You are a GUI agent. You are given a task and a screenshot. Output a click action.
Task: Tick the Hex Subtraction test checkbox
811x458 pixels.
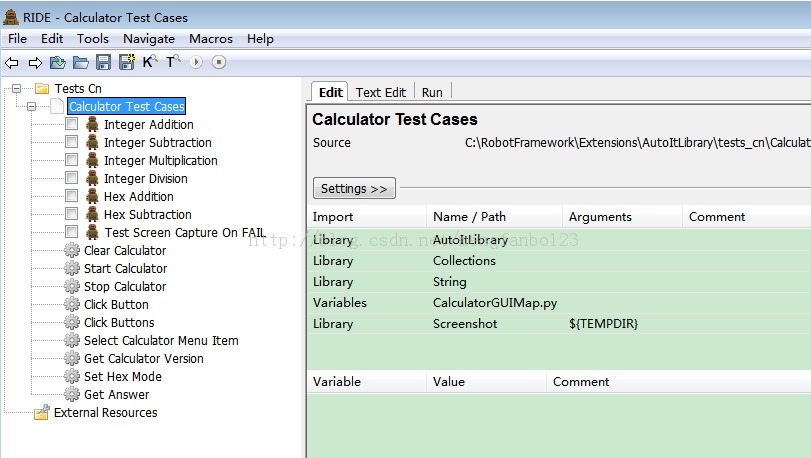point(71,214)
